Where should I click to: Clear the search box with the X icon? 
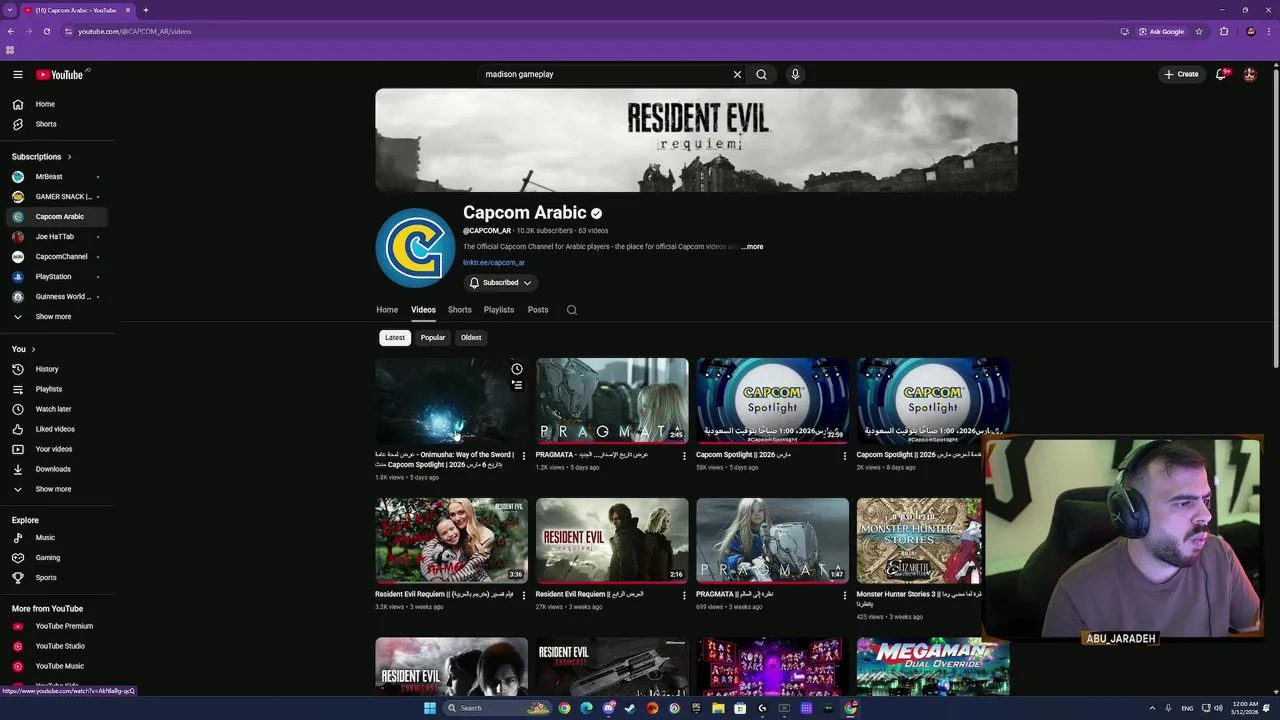click(x=737, y=74)
